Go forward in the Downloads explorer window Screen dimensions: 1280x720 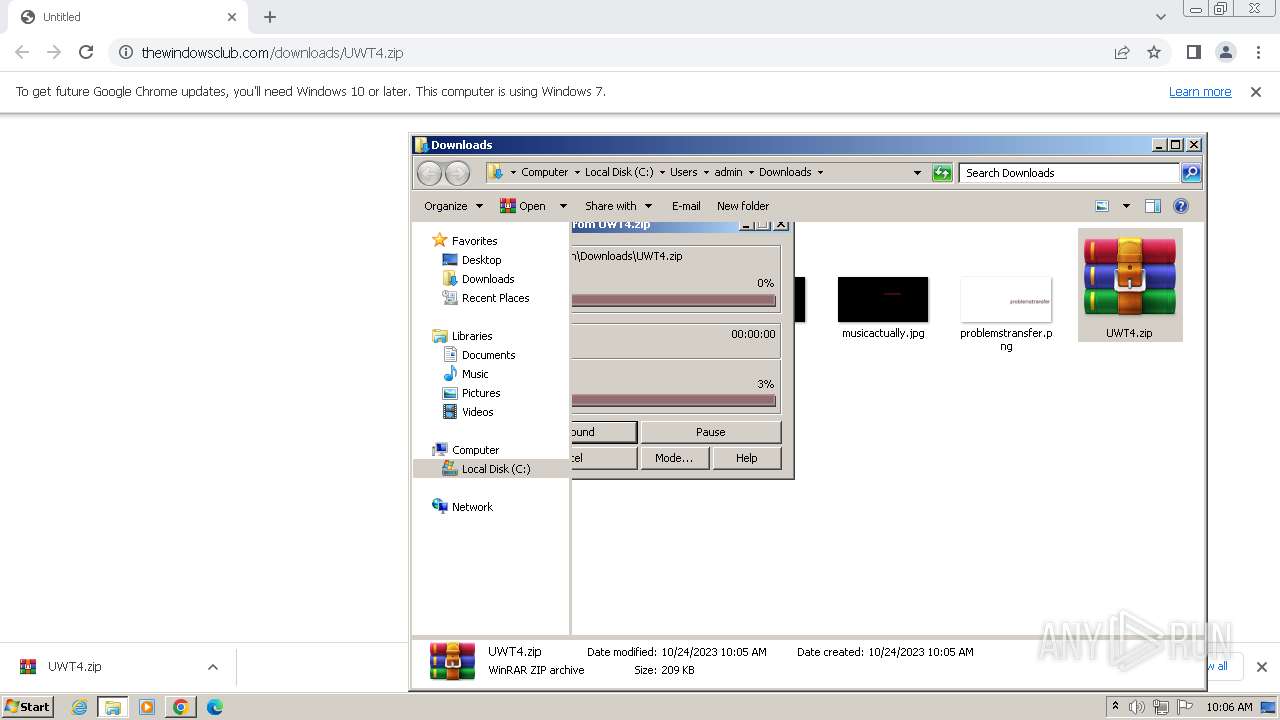pyautogui.click(x=457, y=173)
